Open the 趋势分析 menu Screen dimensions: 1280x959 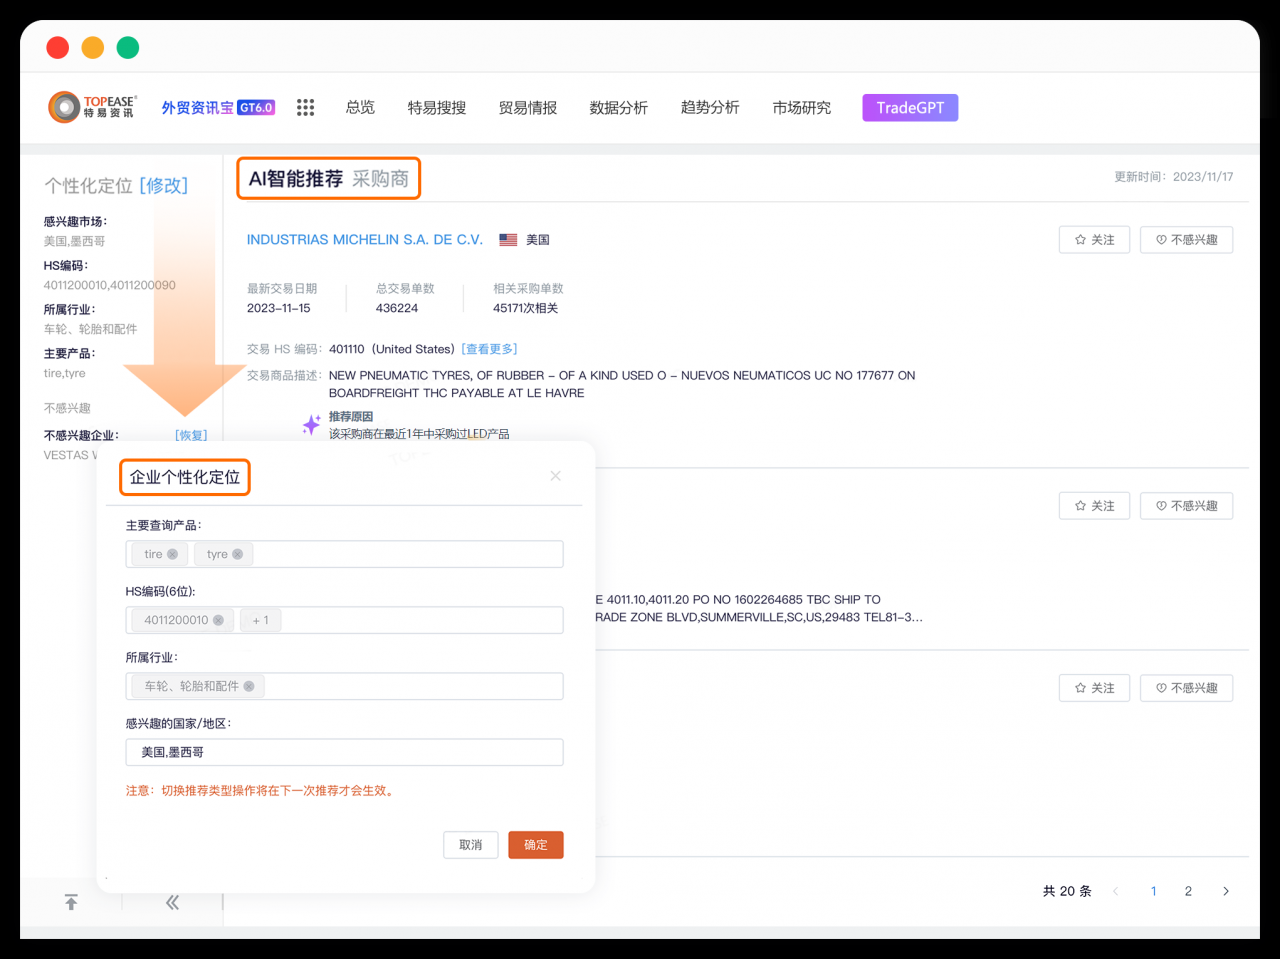click(710, 107)
